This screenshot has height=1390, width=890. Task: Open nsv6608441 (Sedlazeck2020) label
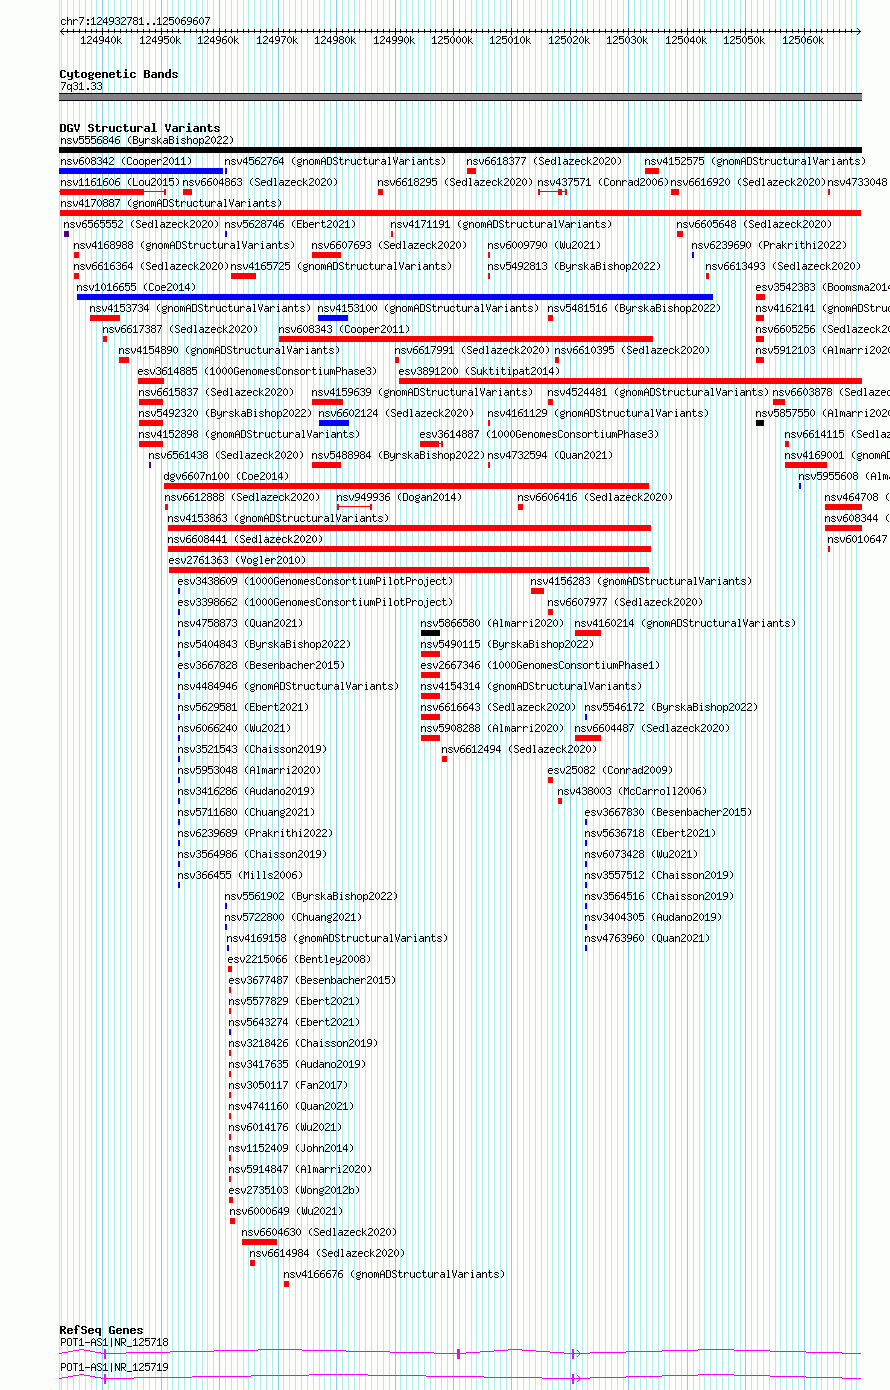(245, 540)
